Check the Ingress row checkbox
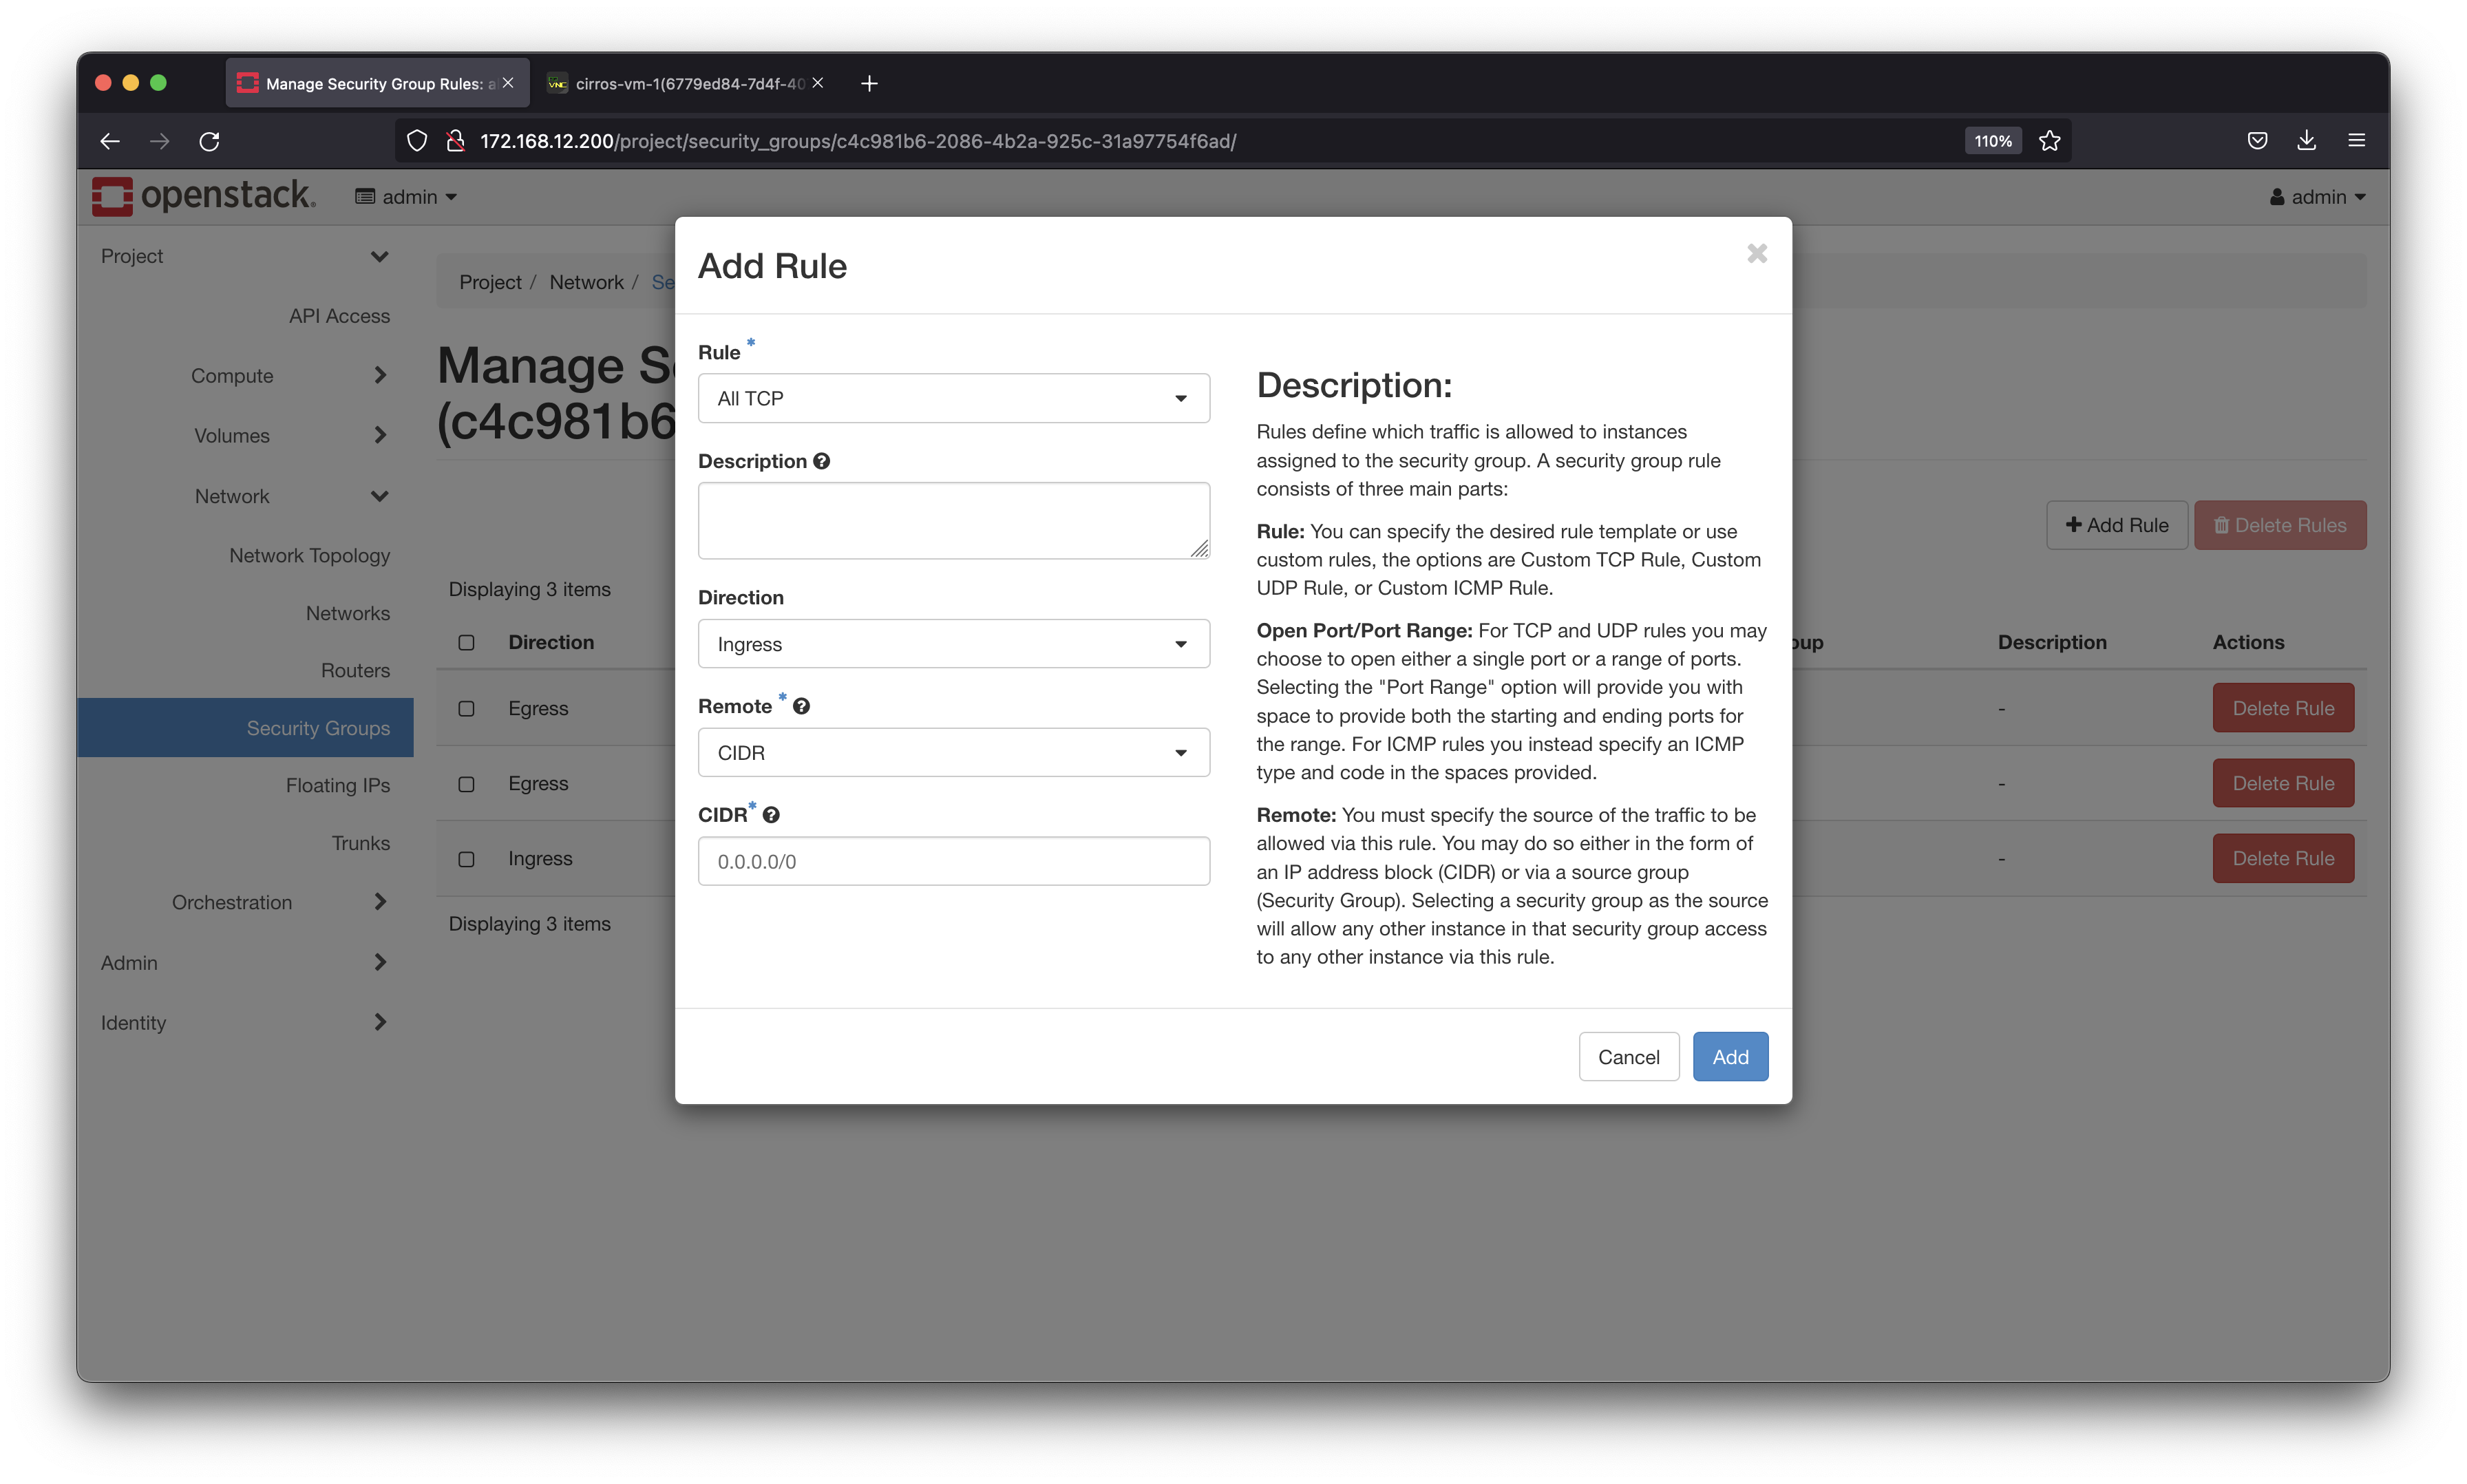The width and height of the screenshot is (2467, 1484). coord(467,858)
